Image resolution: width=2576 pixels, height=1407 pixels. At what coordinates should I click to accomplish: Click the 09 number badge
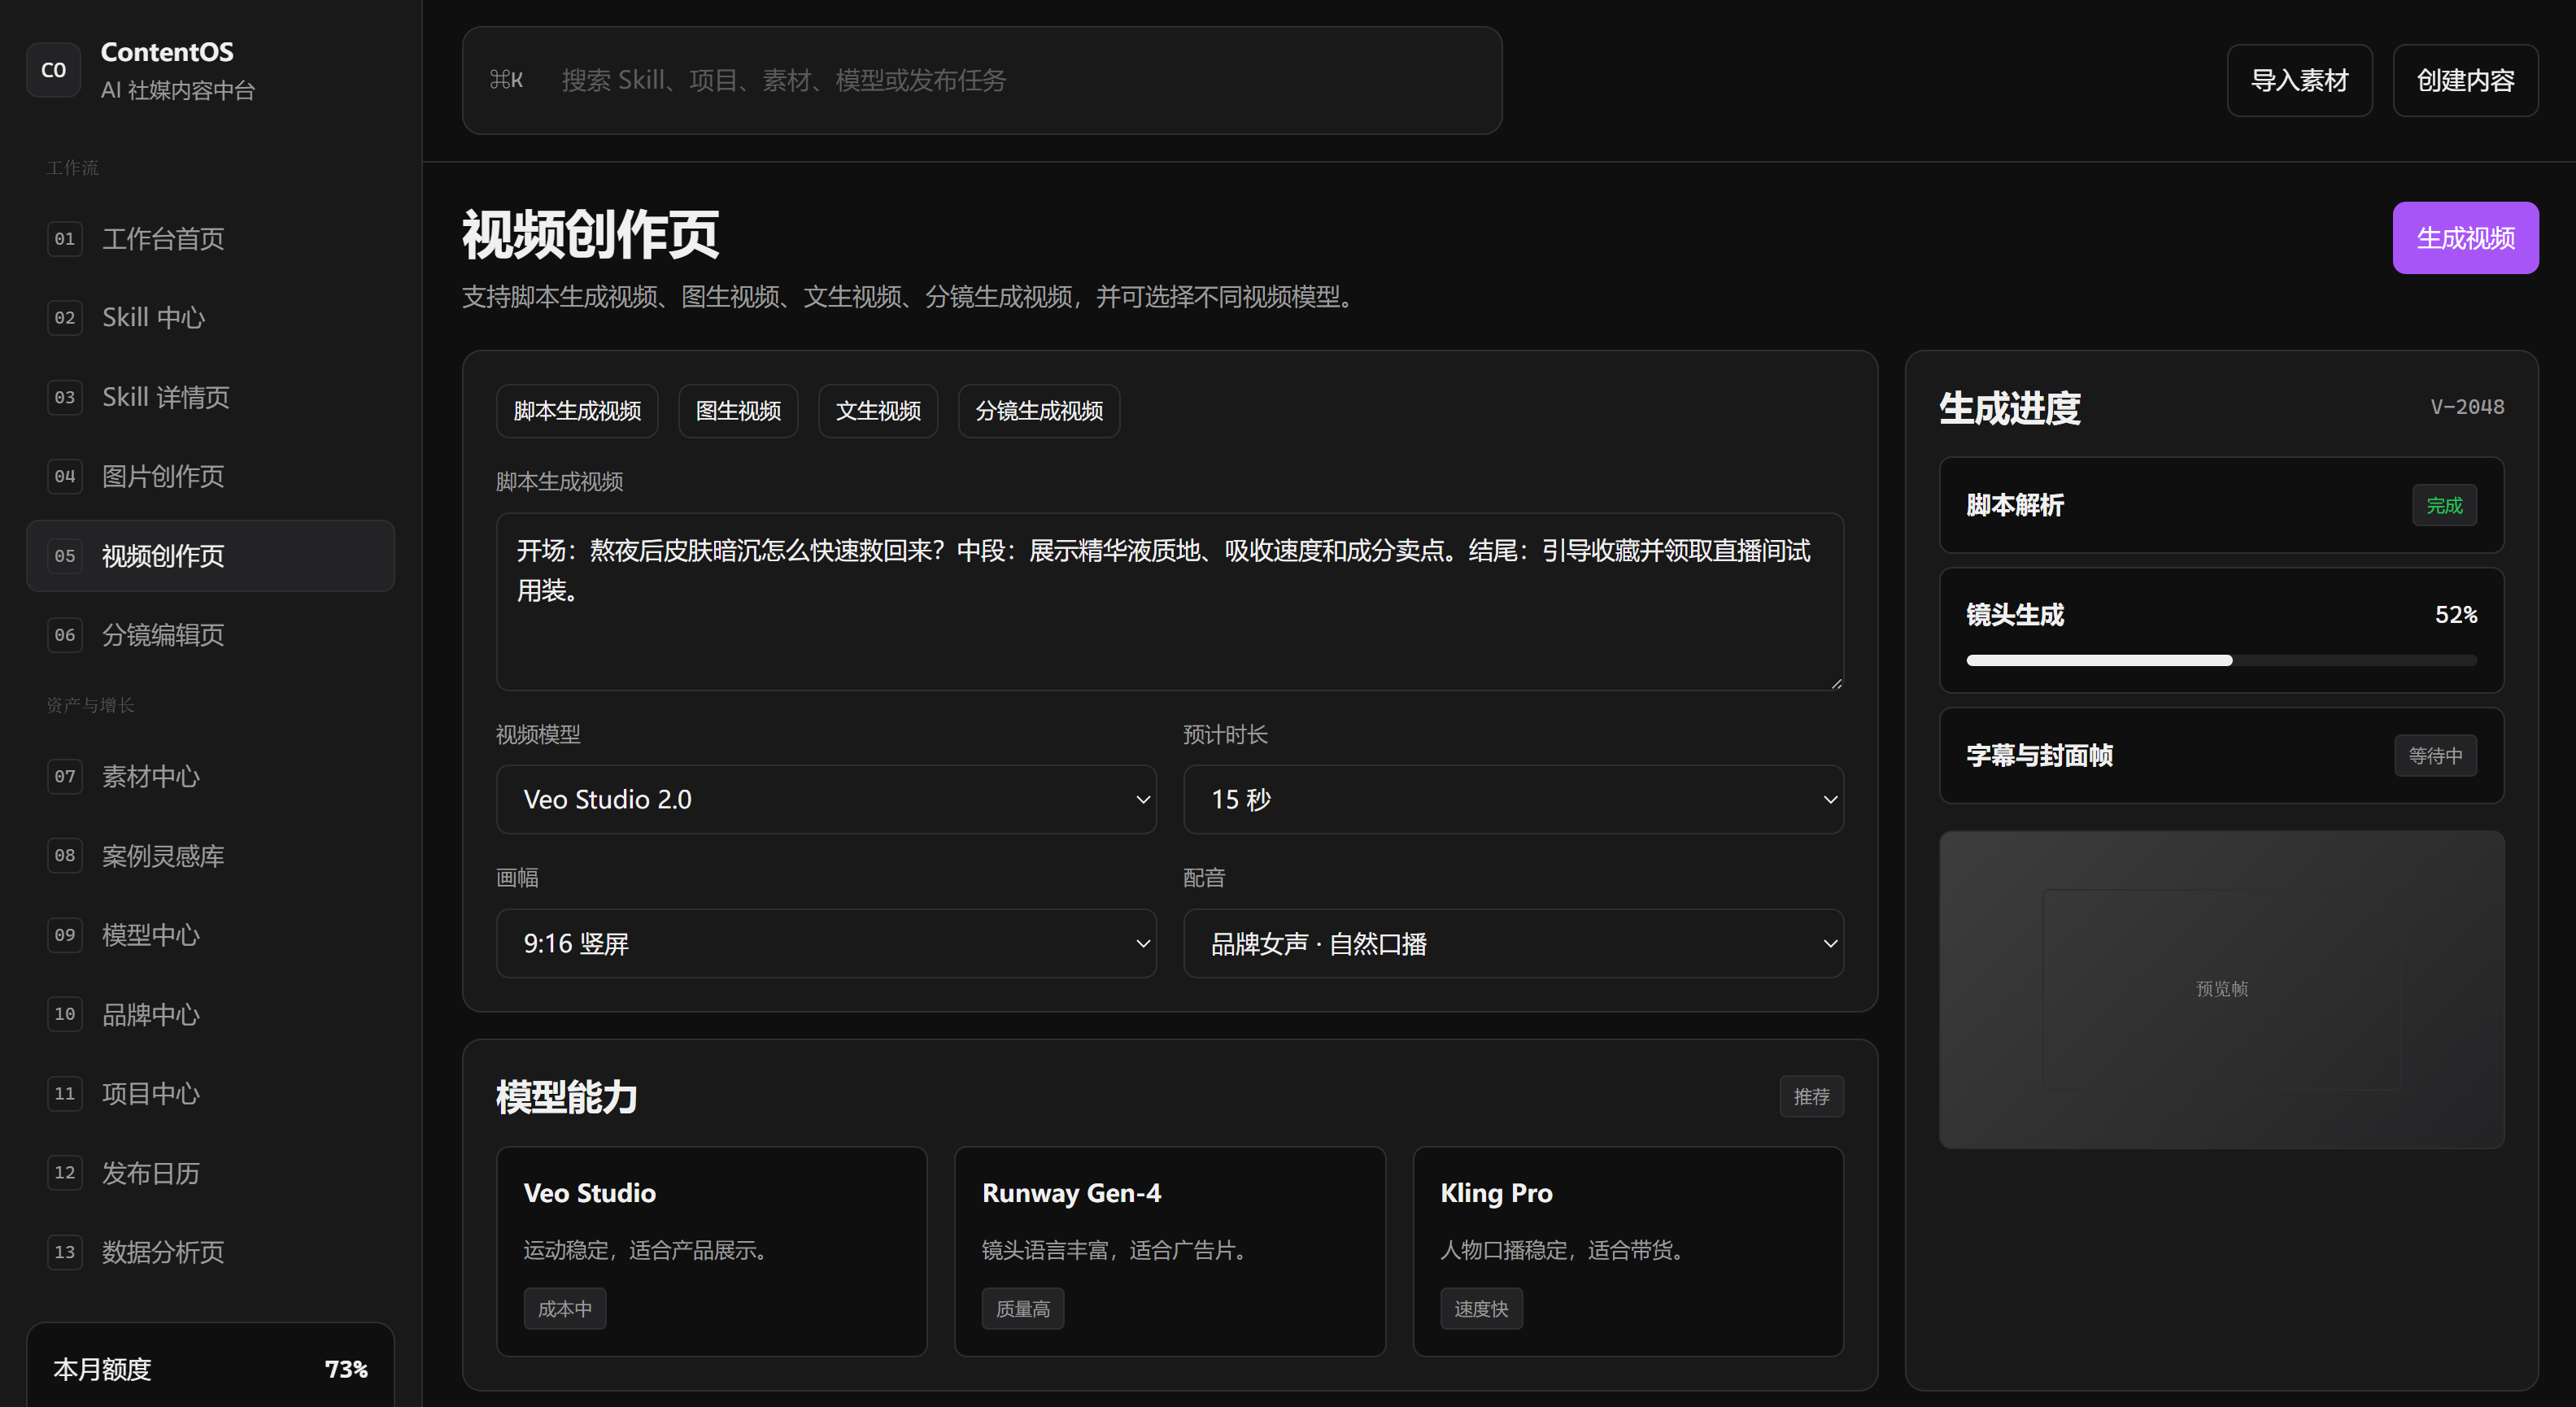pyautogui.click(x=65, y=935)
